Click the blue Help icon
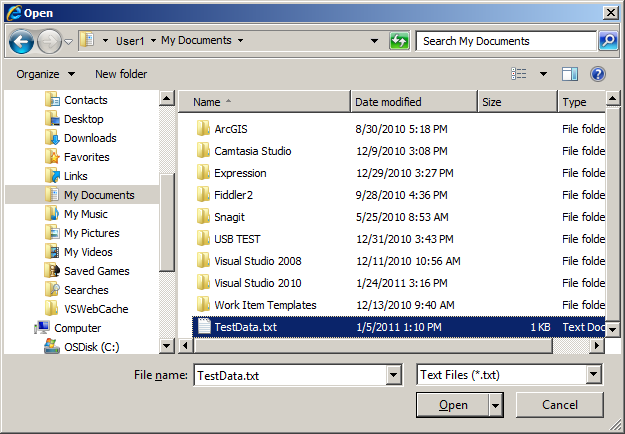 tap(598, 74)
